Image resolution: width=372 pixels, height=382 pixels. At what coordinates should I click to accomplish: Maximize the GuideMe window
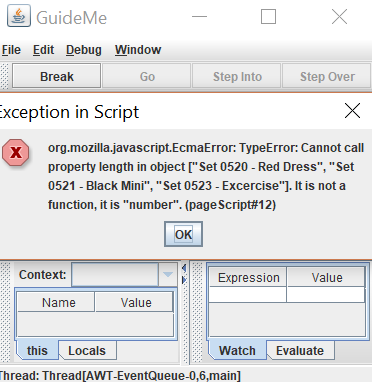tap(268, 16)
